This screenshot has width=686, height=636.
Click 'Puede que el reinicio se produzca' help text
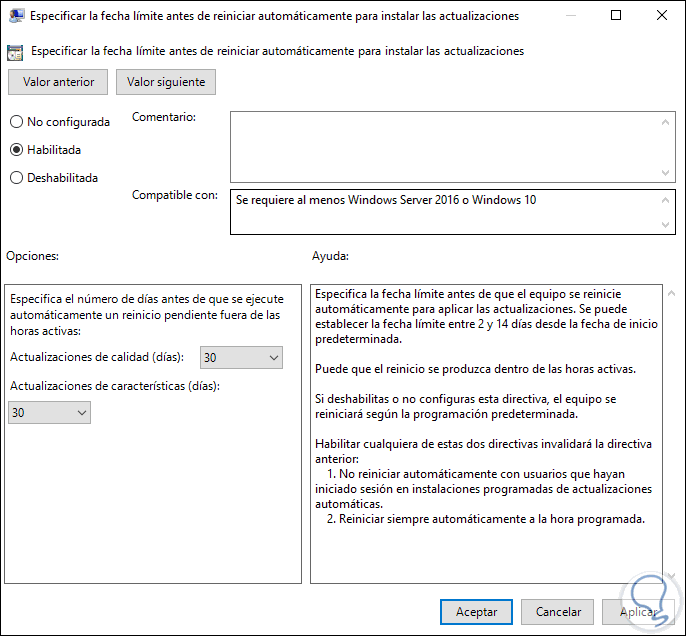point(476,369)
